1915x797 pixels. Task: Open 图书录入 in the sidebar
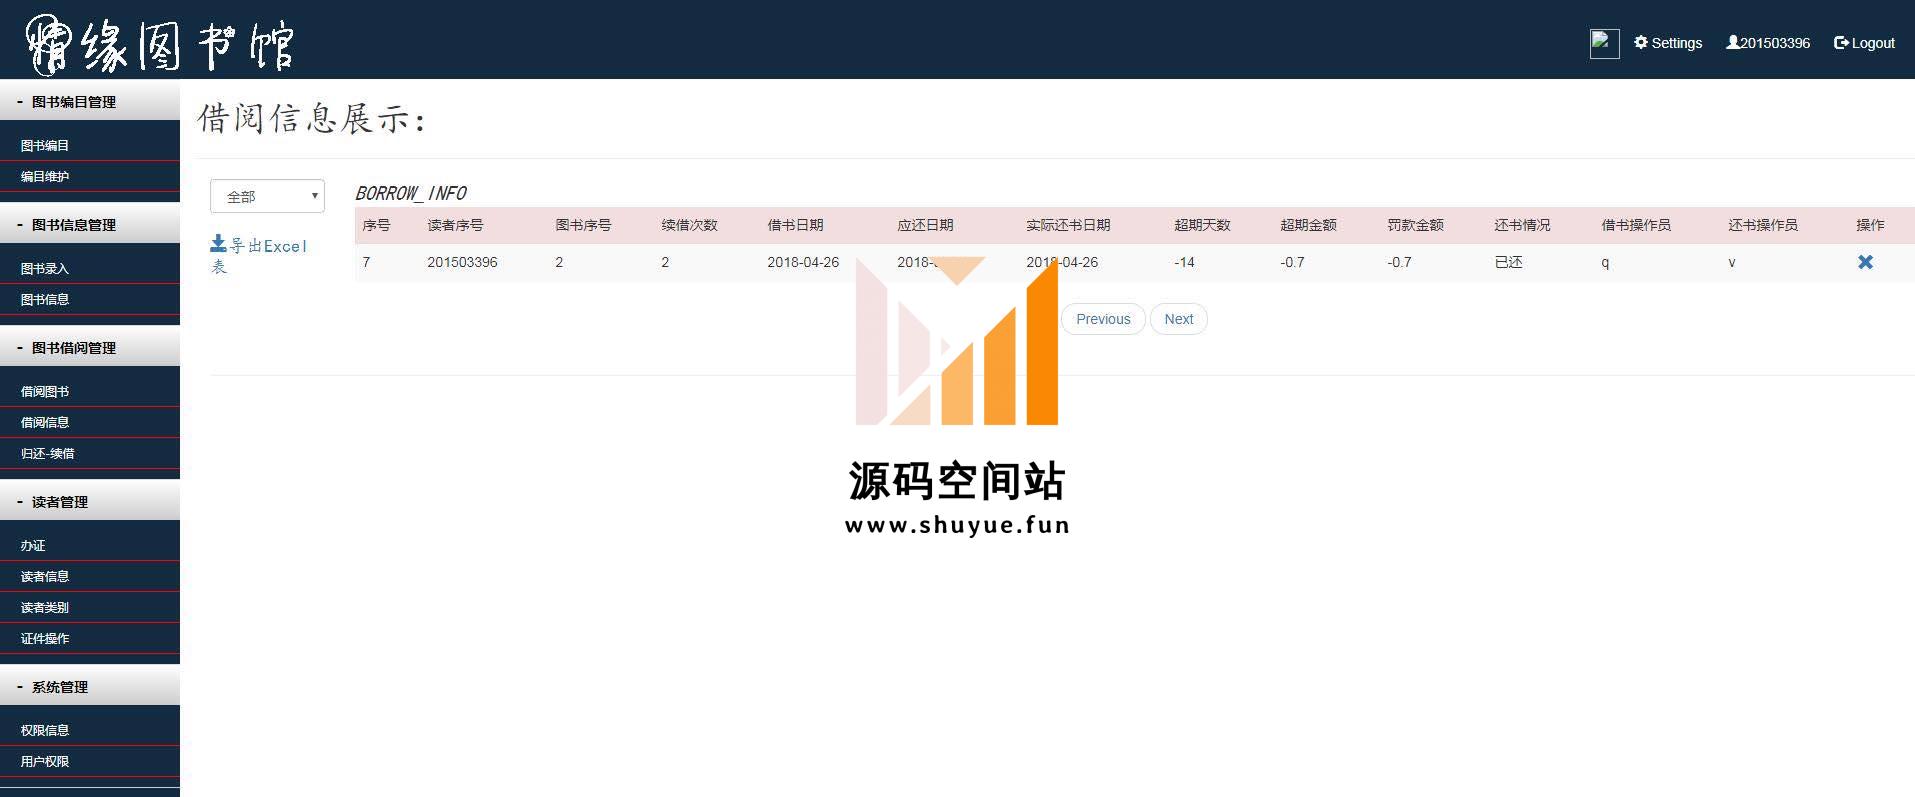(x=45, y=269)
